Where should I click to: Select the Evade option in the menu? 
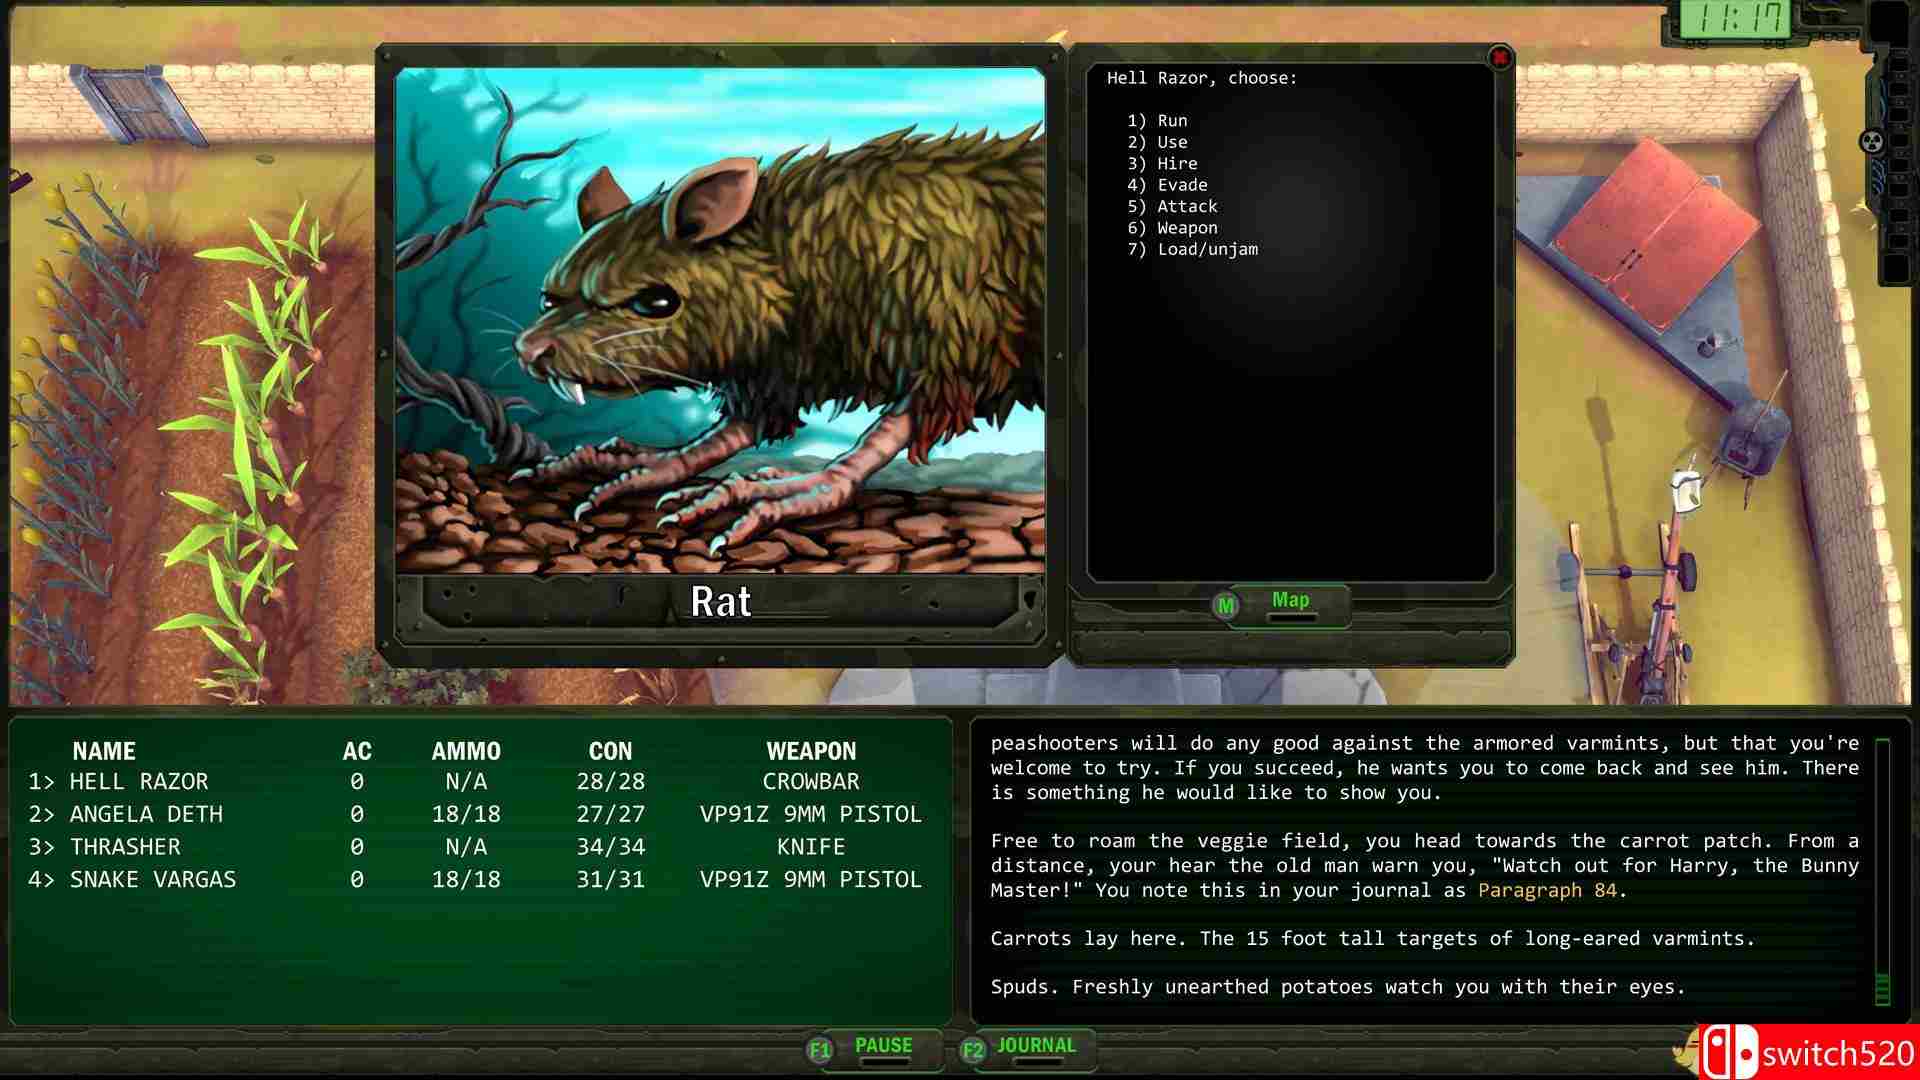point(1181,185)
